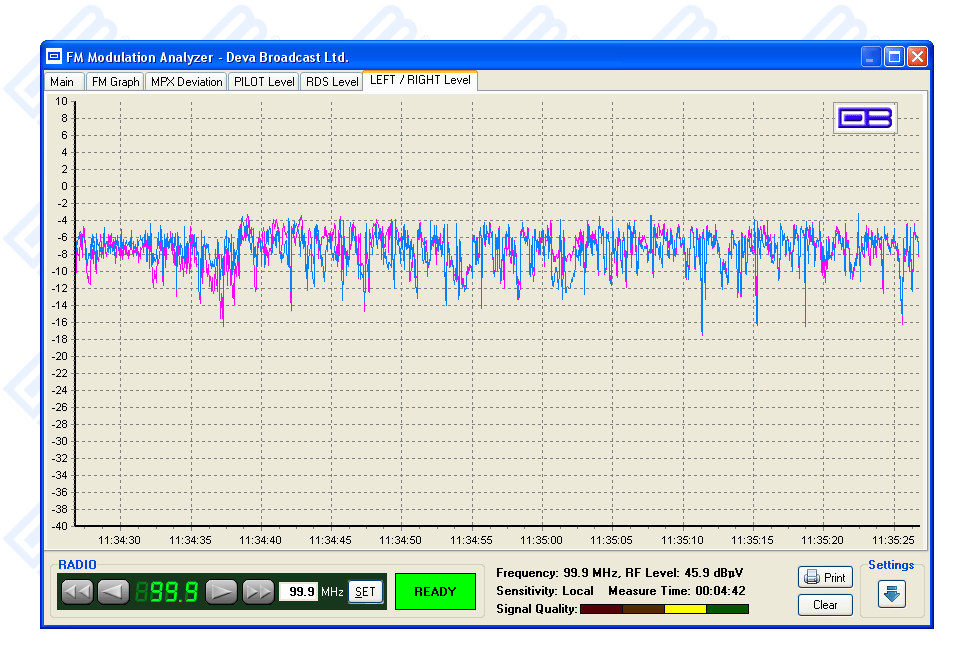Open the MPX Deviation tab

point(186,82)
